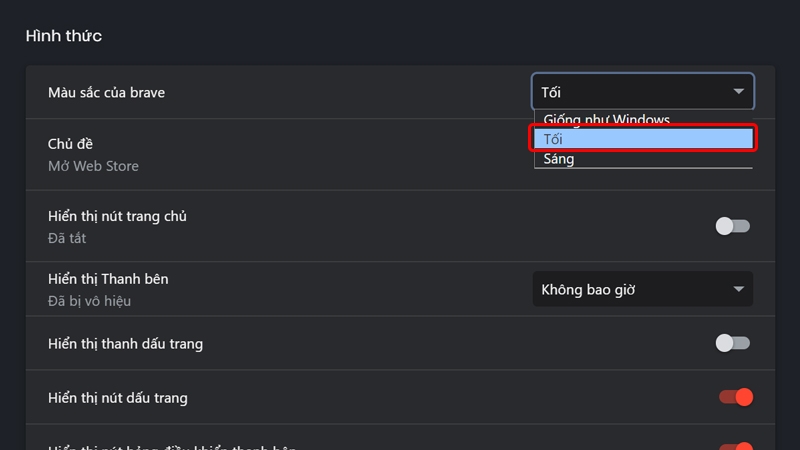The height and width of the screenshot is (450, 800).
Task: Turn on "Hiển thị thanh dấu trang" toggle
Action: (732, 343)
